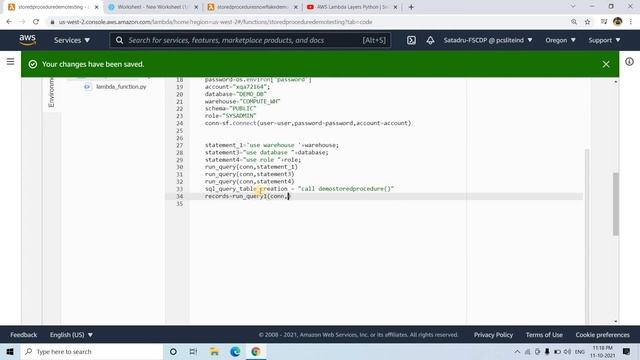Open the Windows Start menu

pos(10,351)
